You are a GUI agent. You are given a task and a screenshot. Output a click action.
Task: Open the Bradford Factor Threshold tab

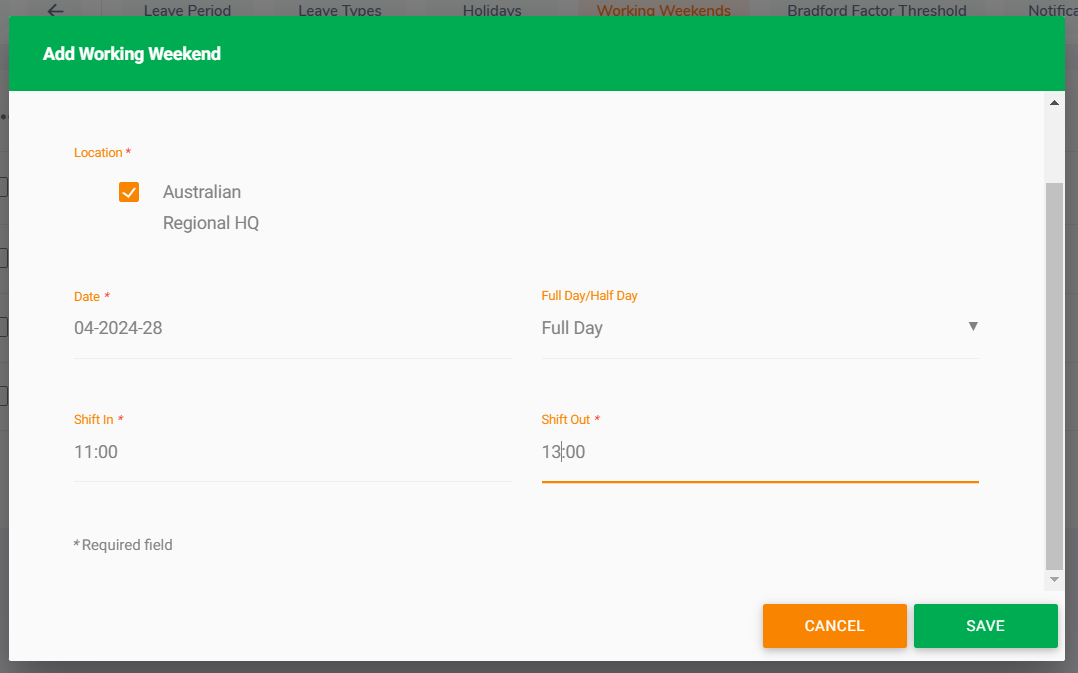click(x=876, y=11)
